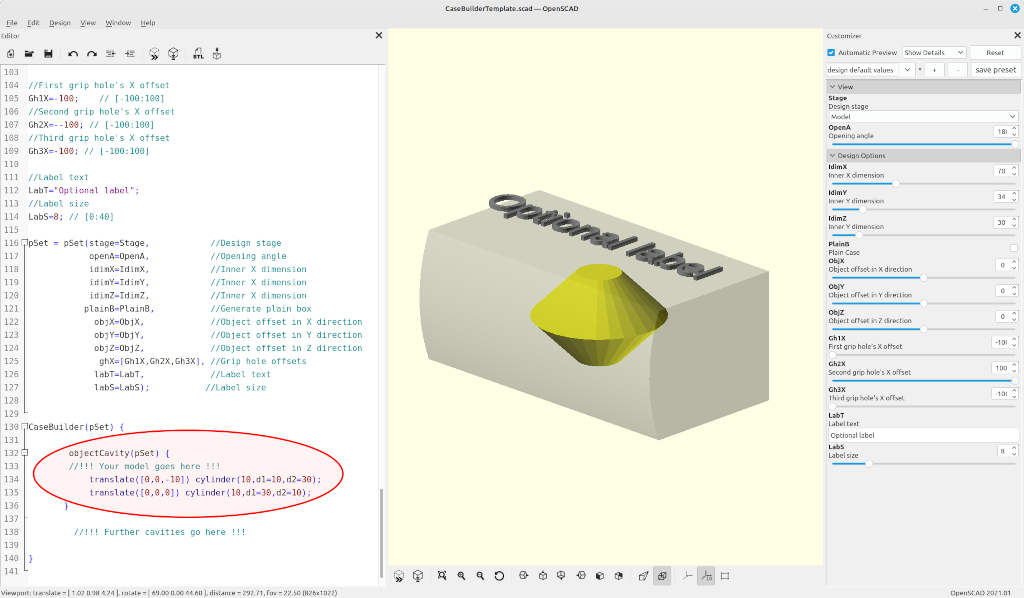The width and height of the screenshot is (1024, 598).
Task: Switch to Right view
Action: [x=523, y=576]
